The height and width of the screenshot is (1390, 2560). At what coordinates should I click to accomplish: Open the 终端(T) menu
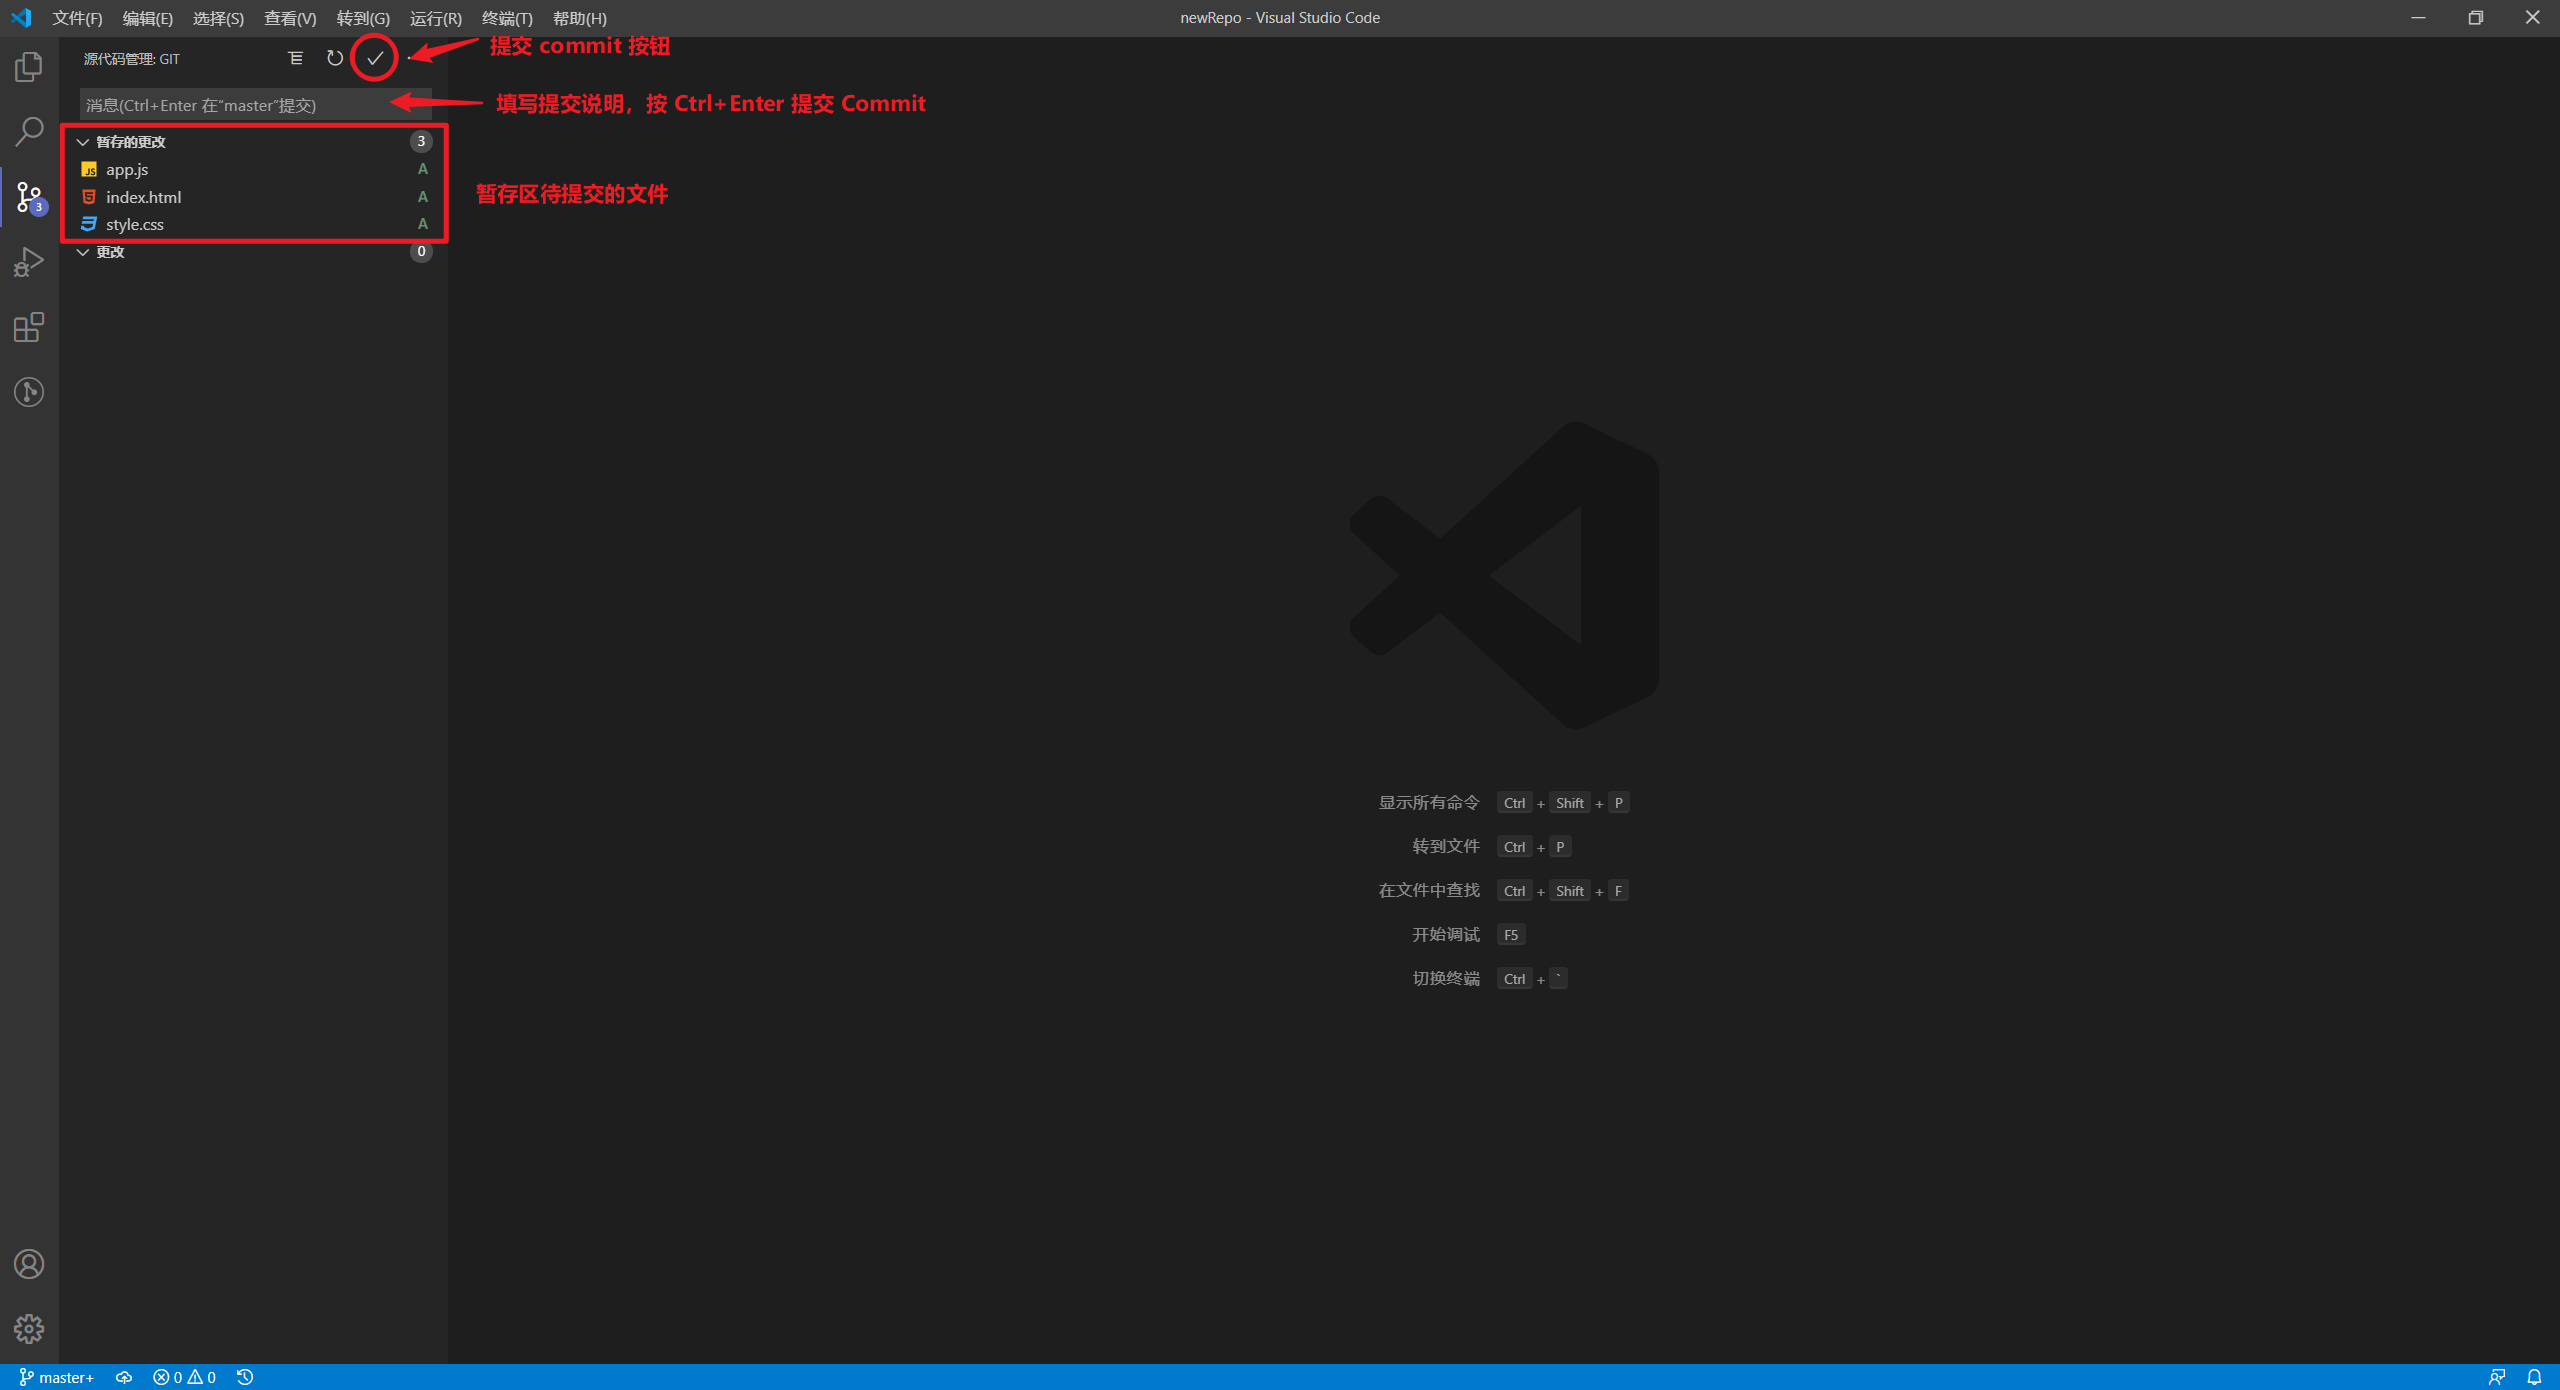pyautogui.click(x=507, y=18)
